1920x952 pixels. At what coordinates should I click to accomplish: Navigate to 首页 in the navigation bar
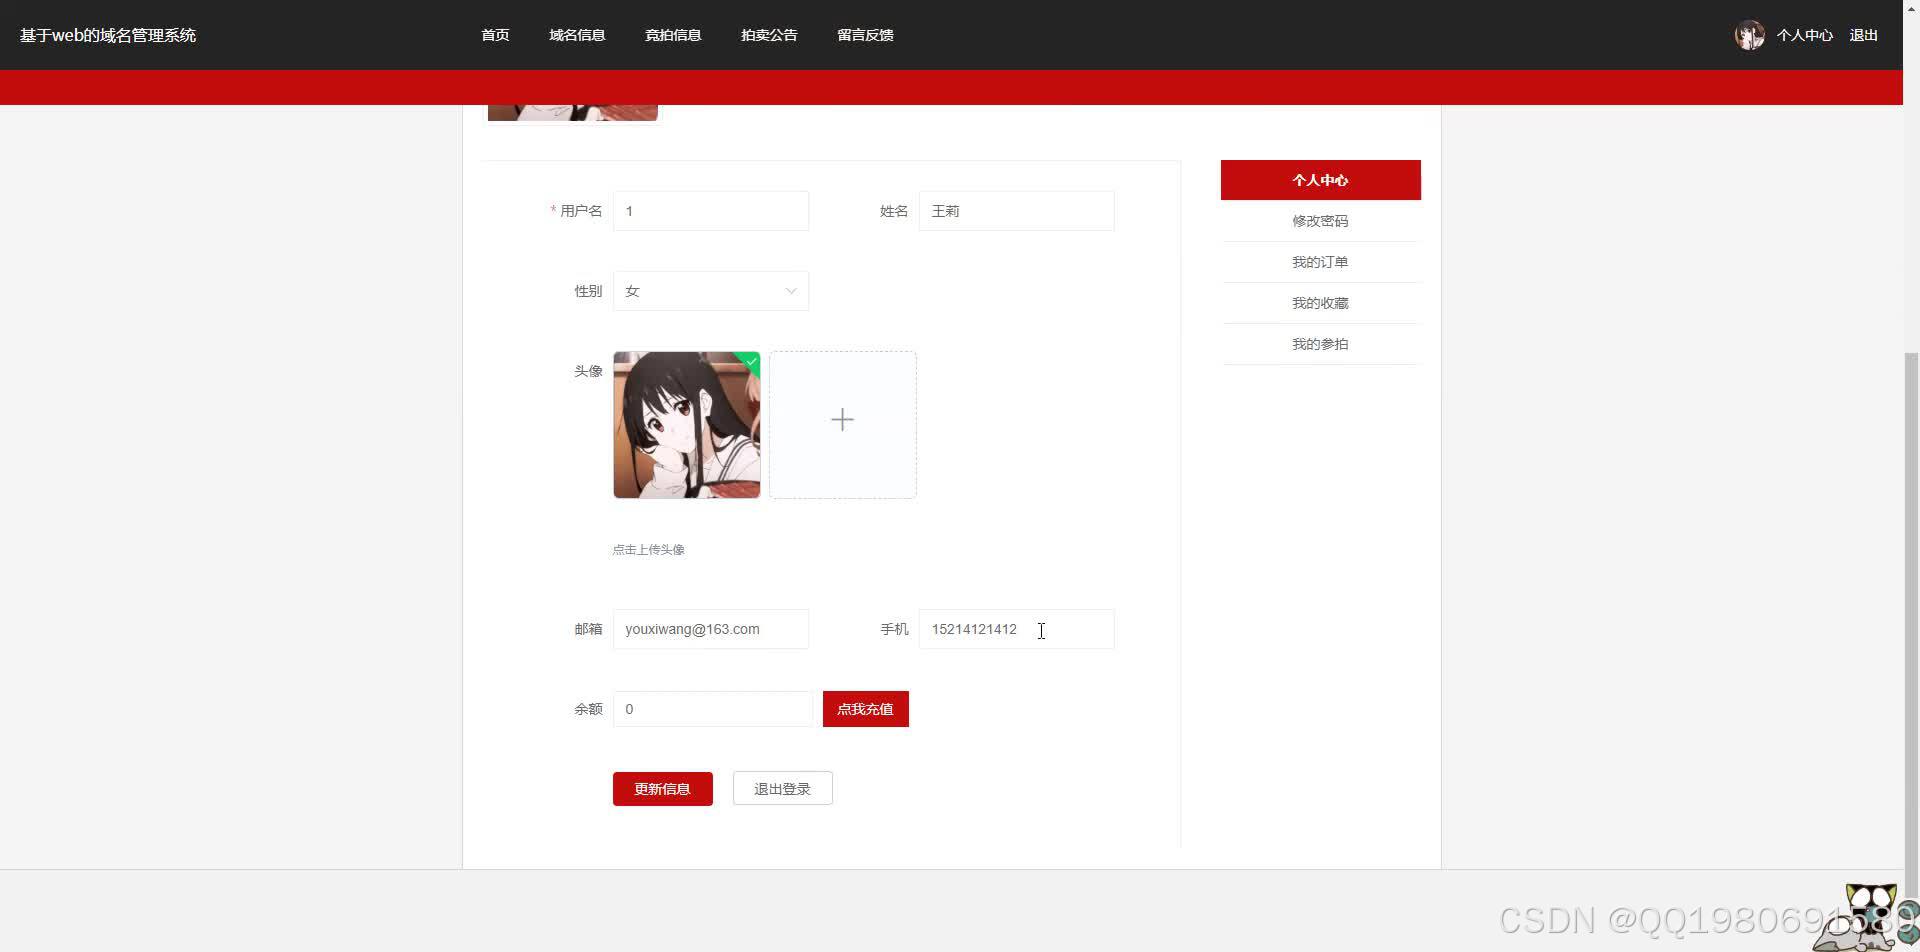click(x=494, y=34)
